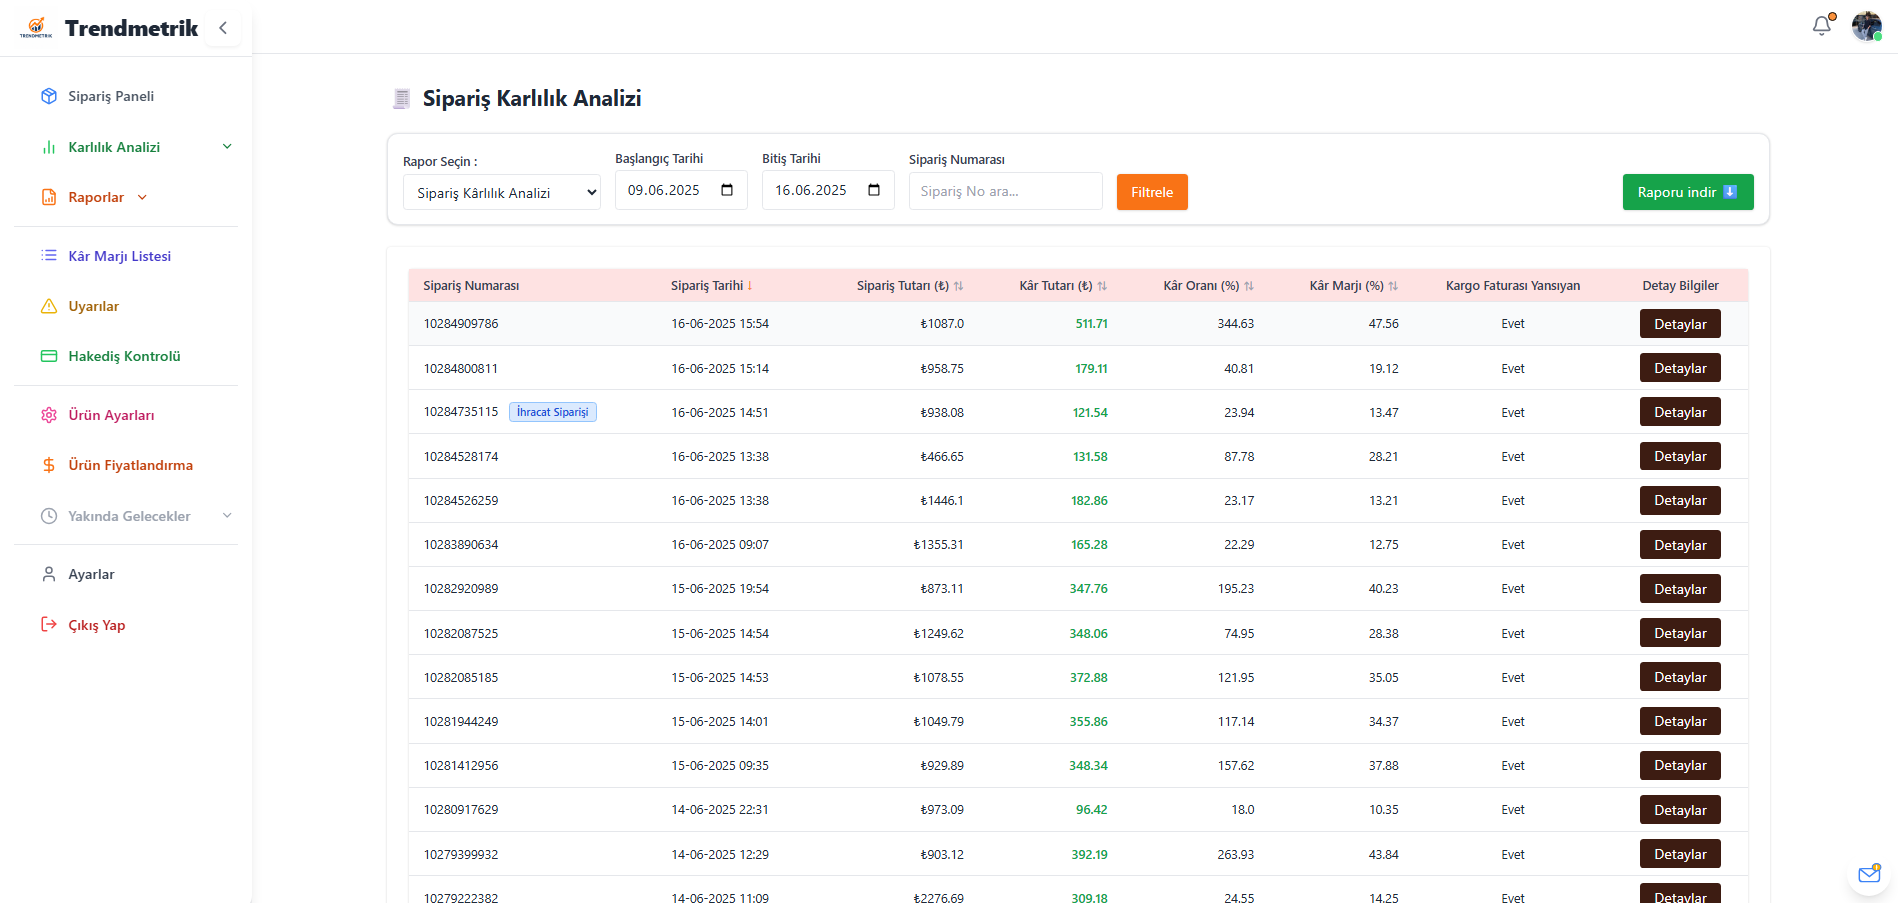Collapse the sidebar with the chevron arrow

[x=223, y=28]
